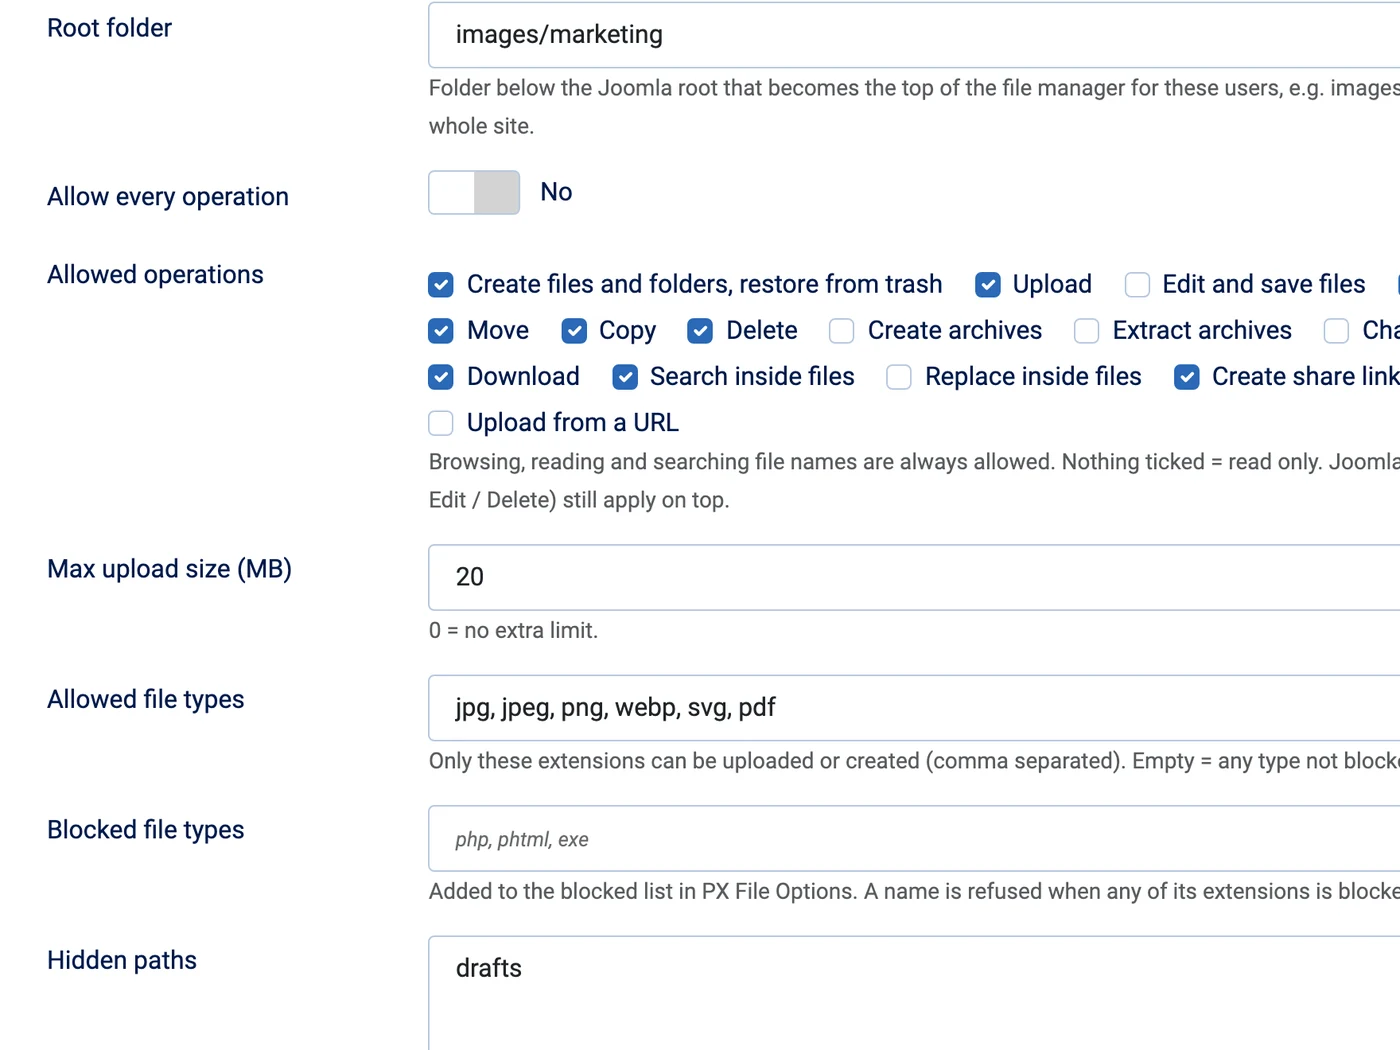Click the 'No' switch state text

tap(556, 192)
